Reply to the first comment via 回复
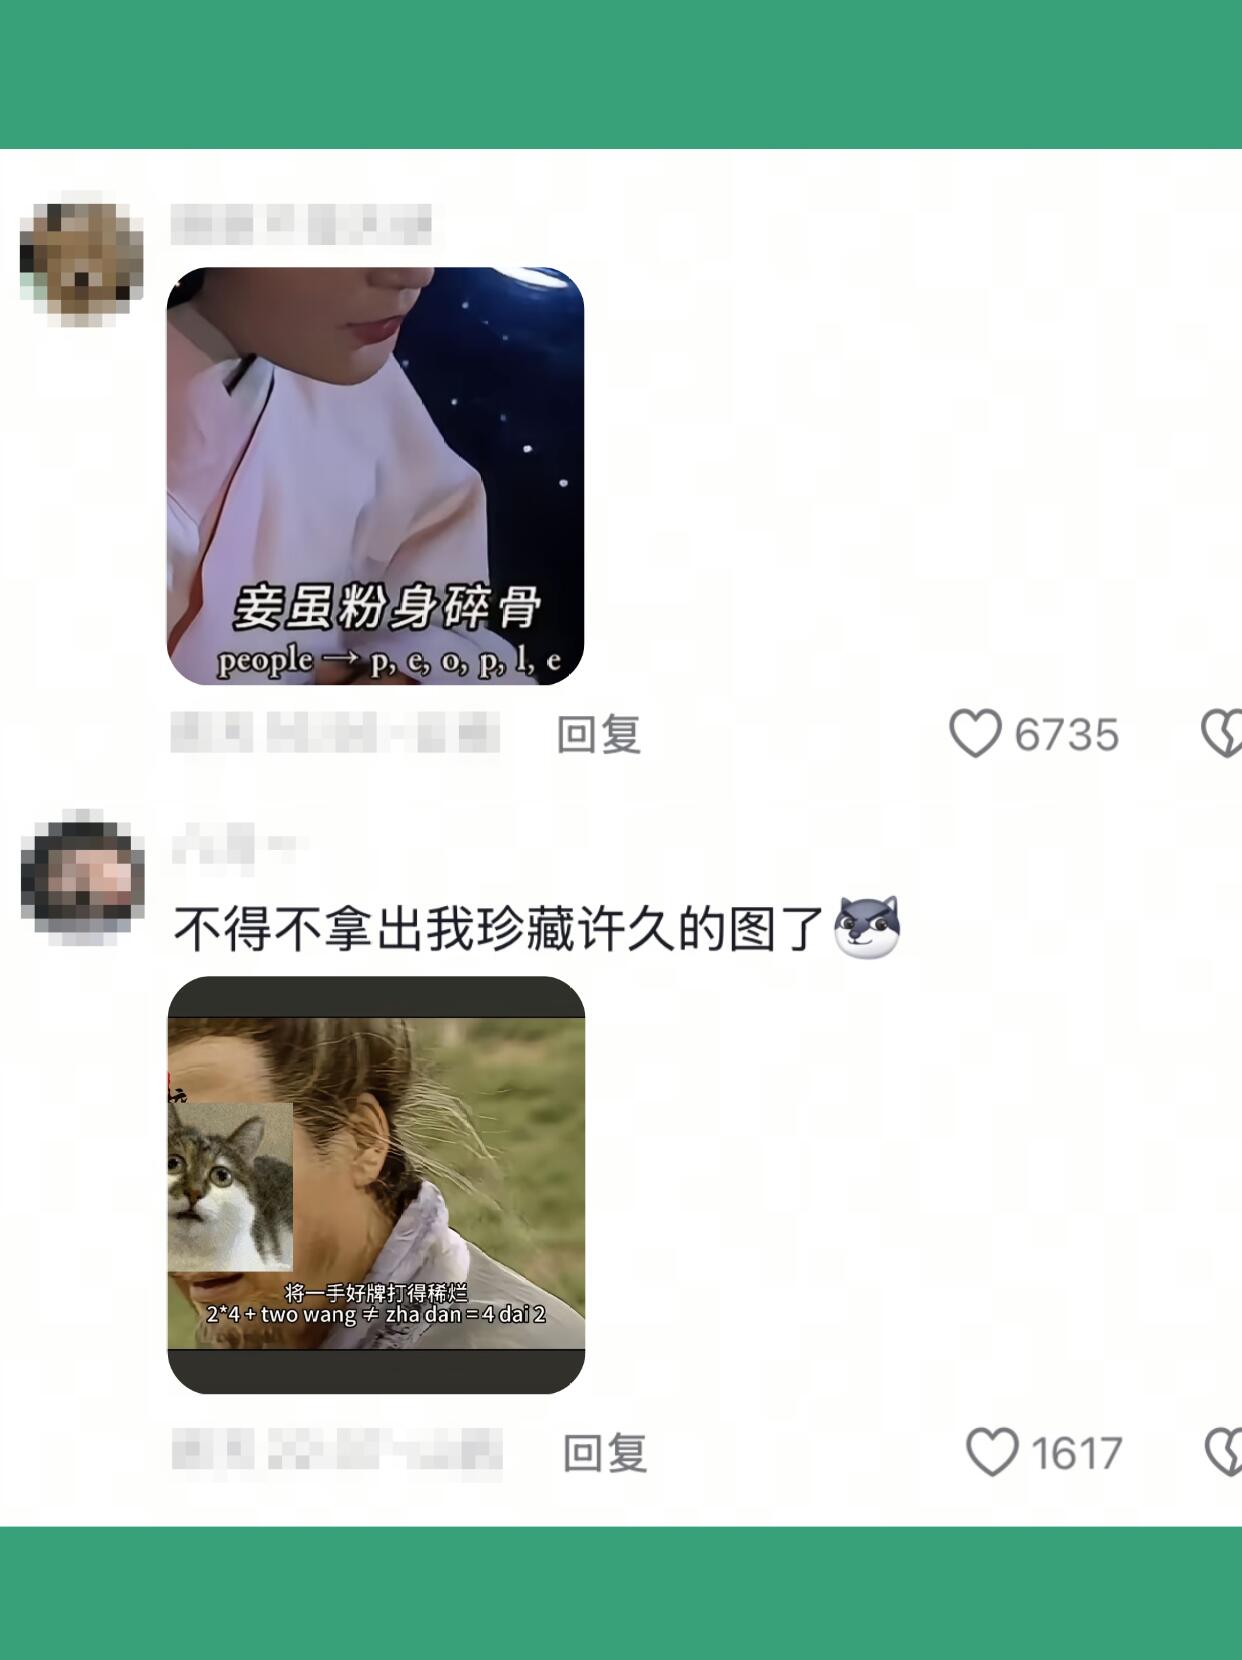 598,735
